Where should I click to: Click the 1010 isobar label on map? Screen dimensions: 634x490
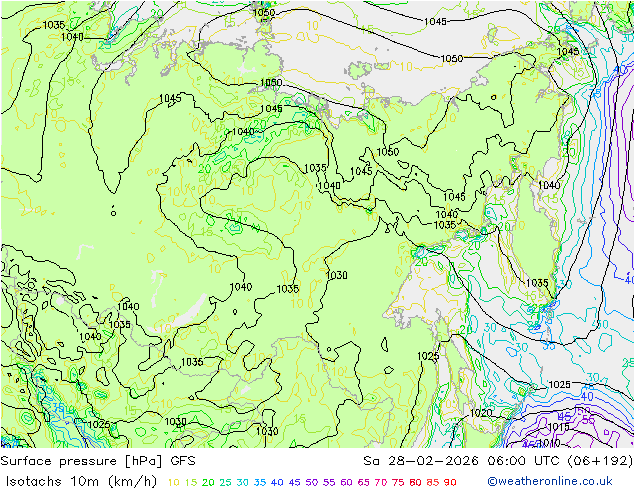point(549,443)
